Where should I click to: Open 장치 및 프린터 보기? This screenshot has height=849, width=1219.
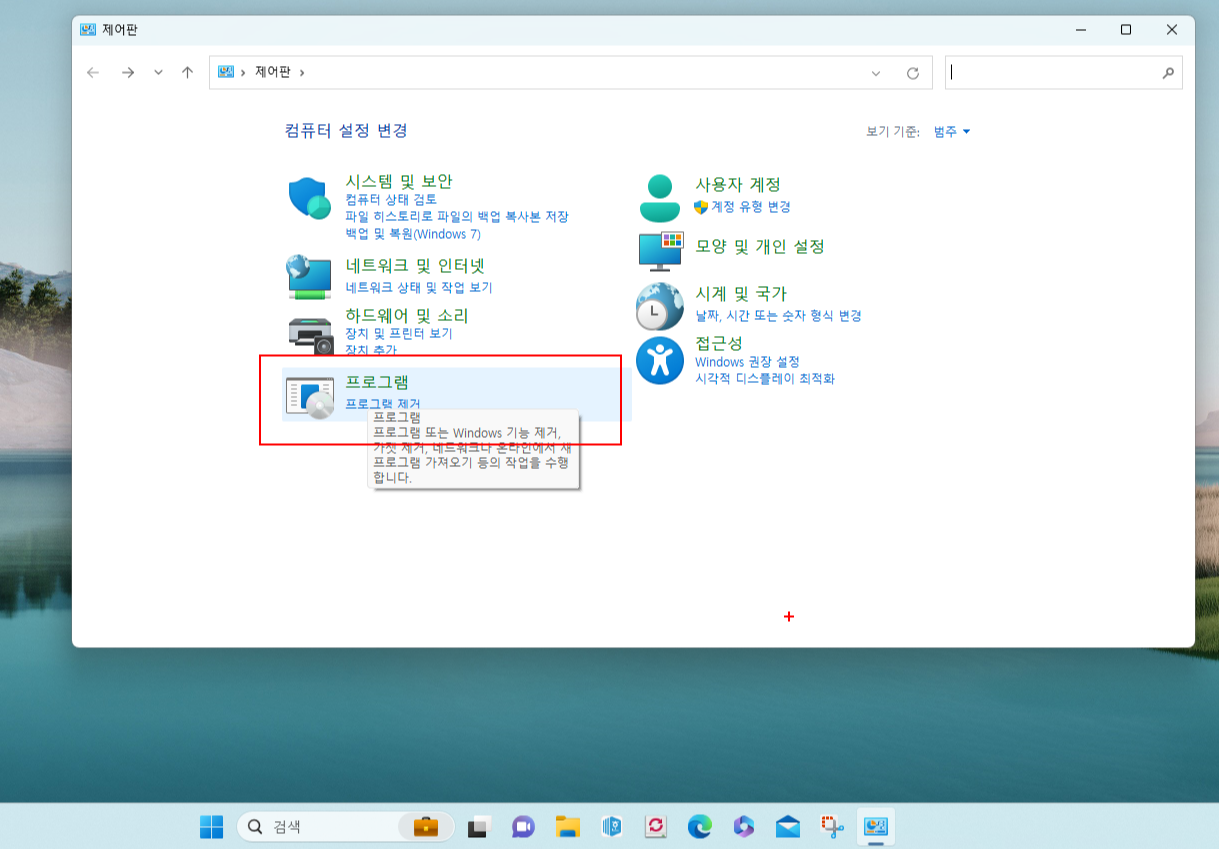pyautogui.click(x=399, y=334)
